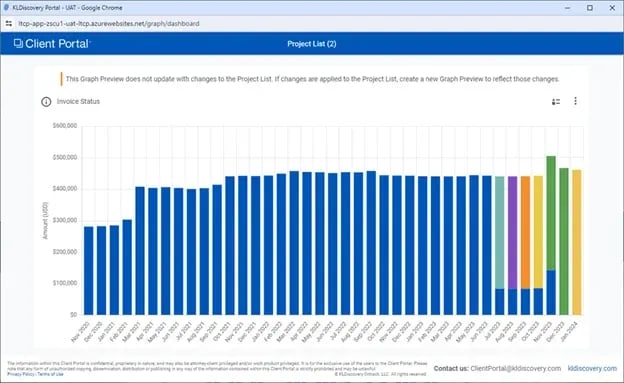
Task: Click the tall green Nov 2023 bar segment
Action: (551, 213)
